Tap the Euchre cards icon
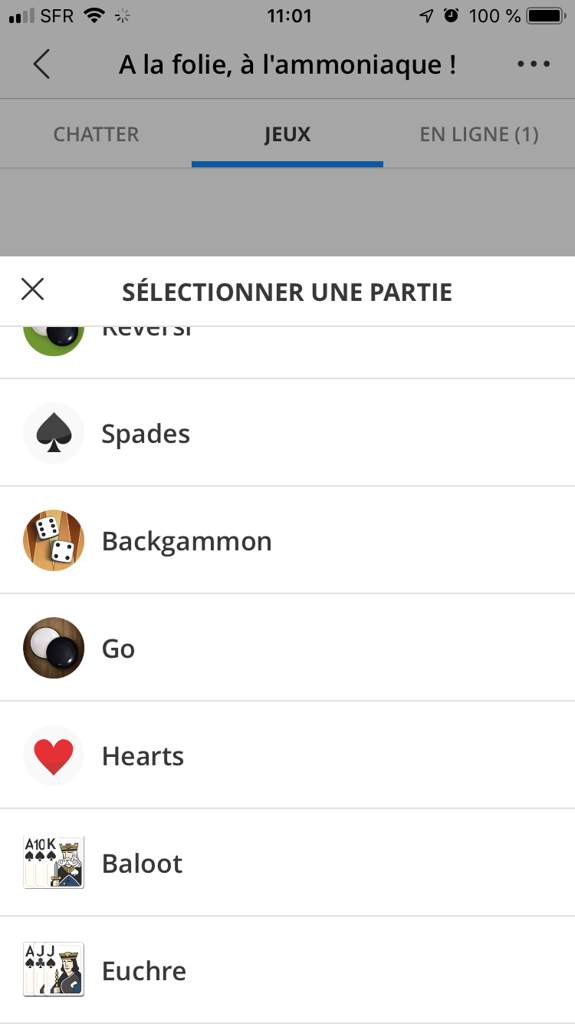The image size is (575, 1024). click(54, 970)
